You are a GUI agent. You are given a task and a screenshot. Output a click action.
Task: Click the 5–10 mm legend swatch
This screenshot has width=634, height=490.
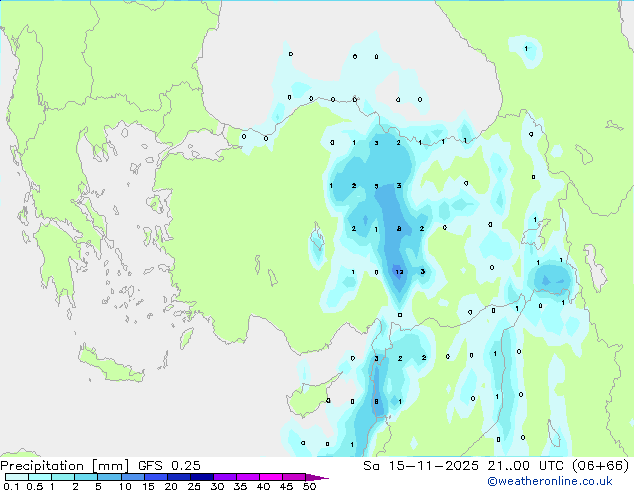coord(109,477)
